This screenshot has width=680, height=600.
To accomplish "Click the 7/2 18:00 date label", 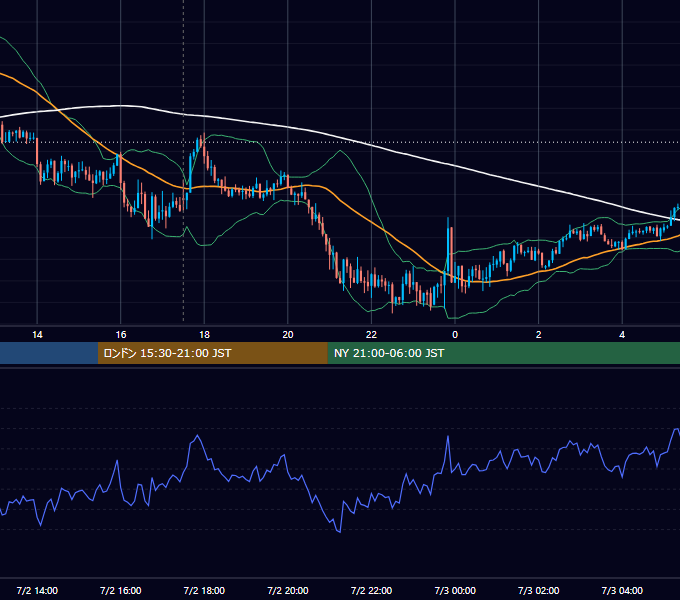I will click(x=204, y=590).
